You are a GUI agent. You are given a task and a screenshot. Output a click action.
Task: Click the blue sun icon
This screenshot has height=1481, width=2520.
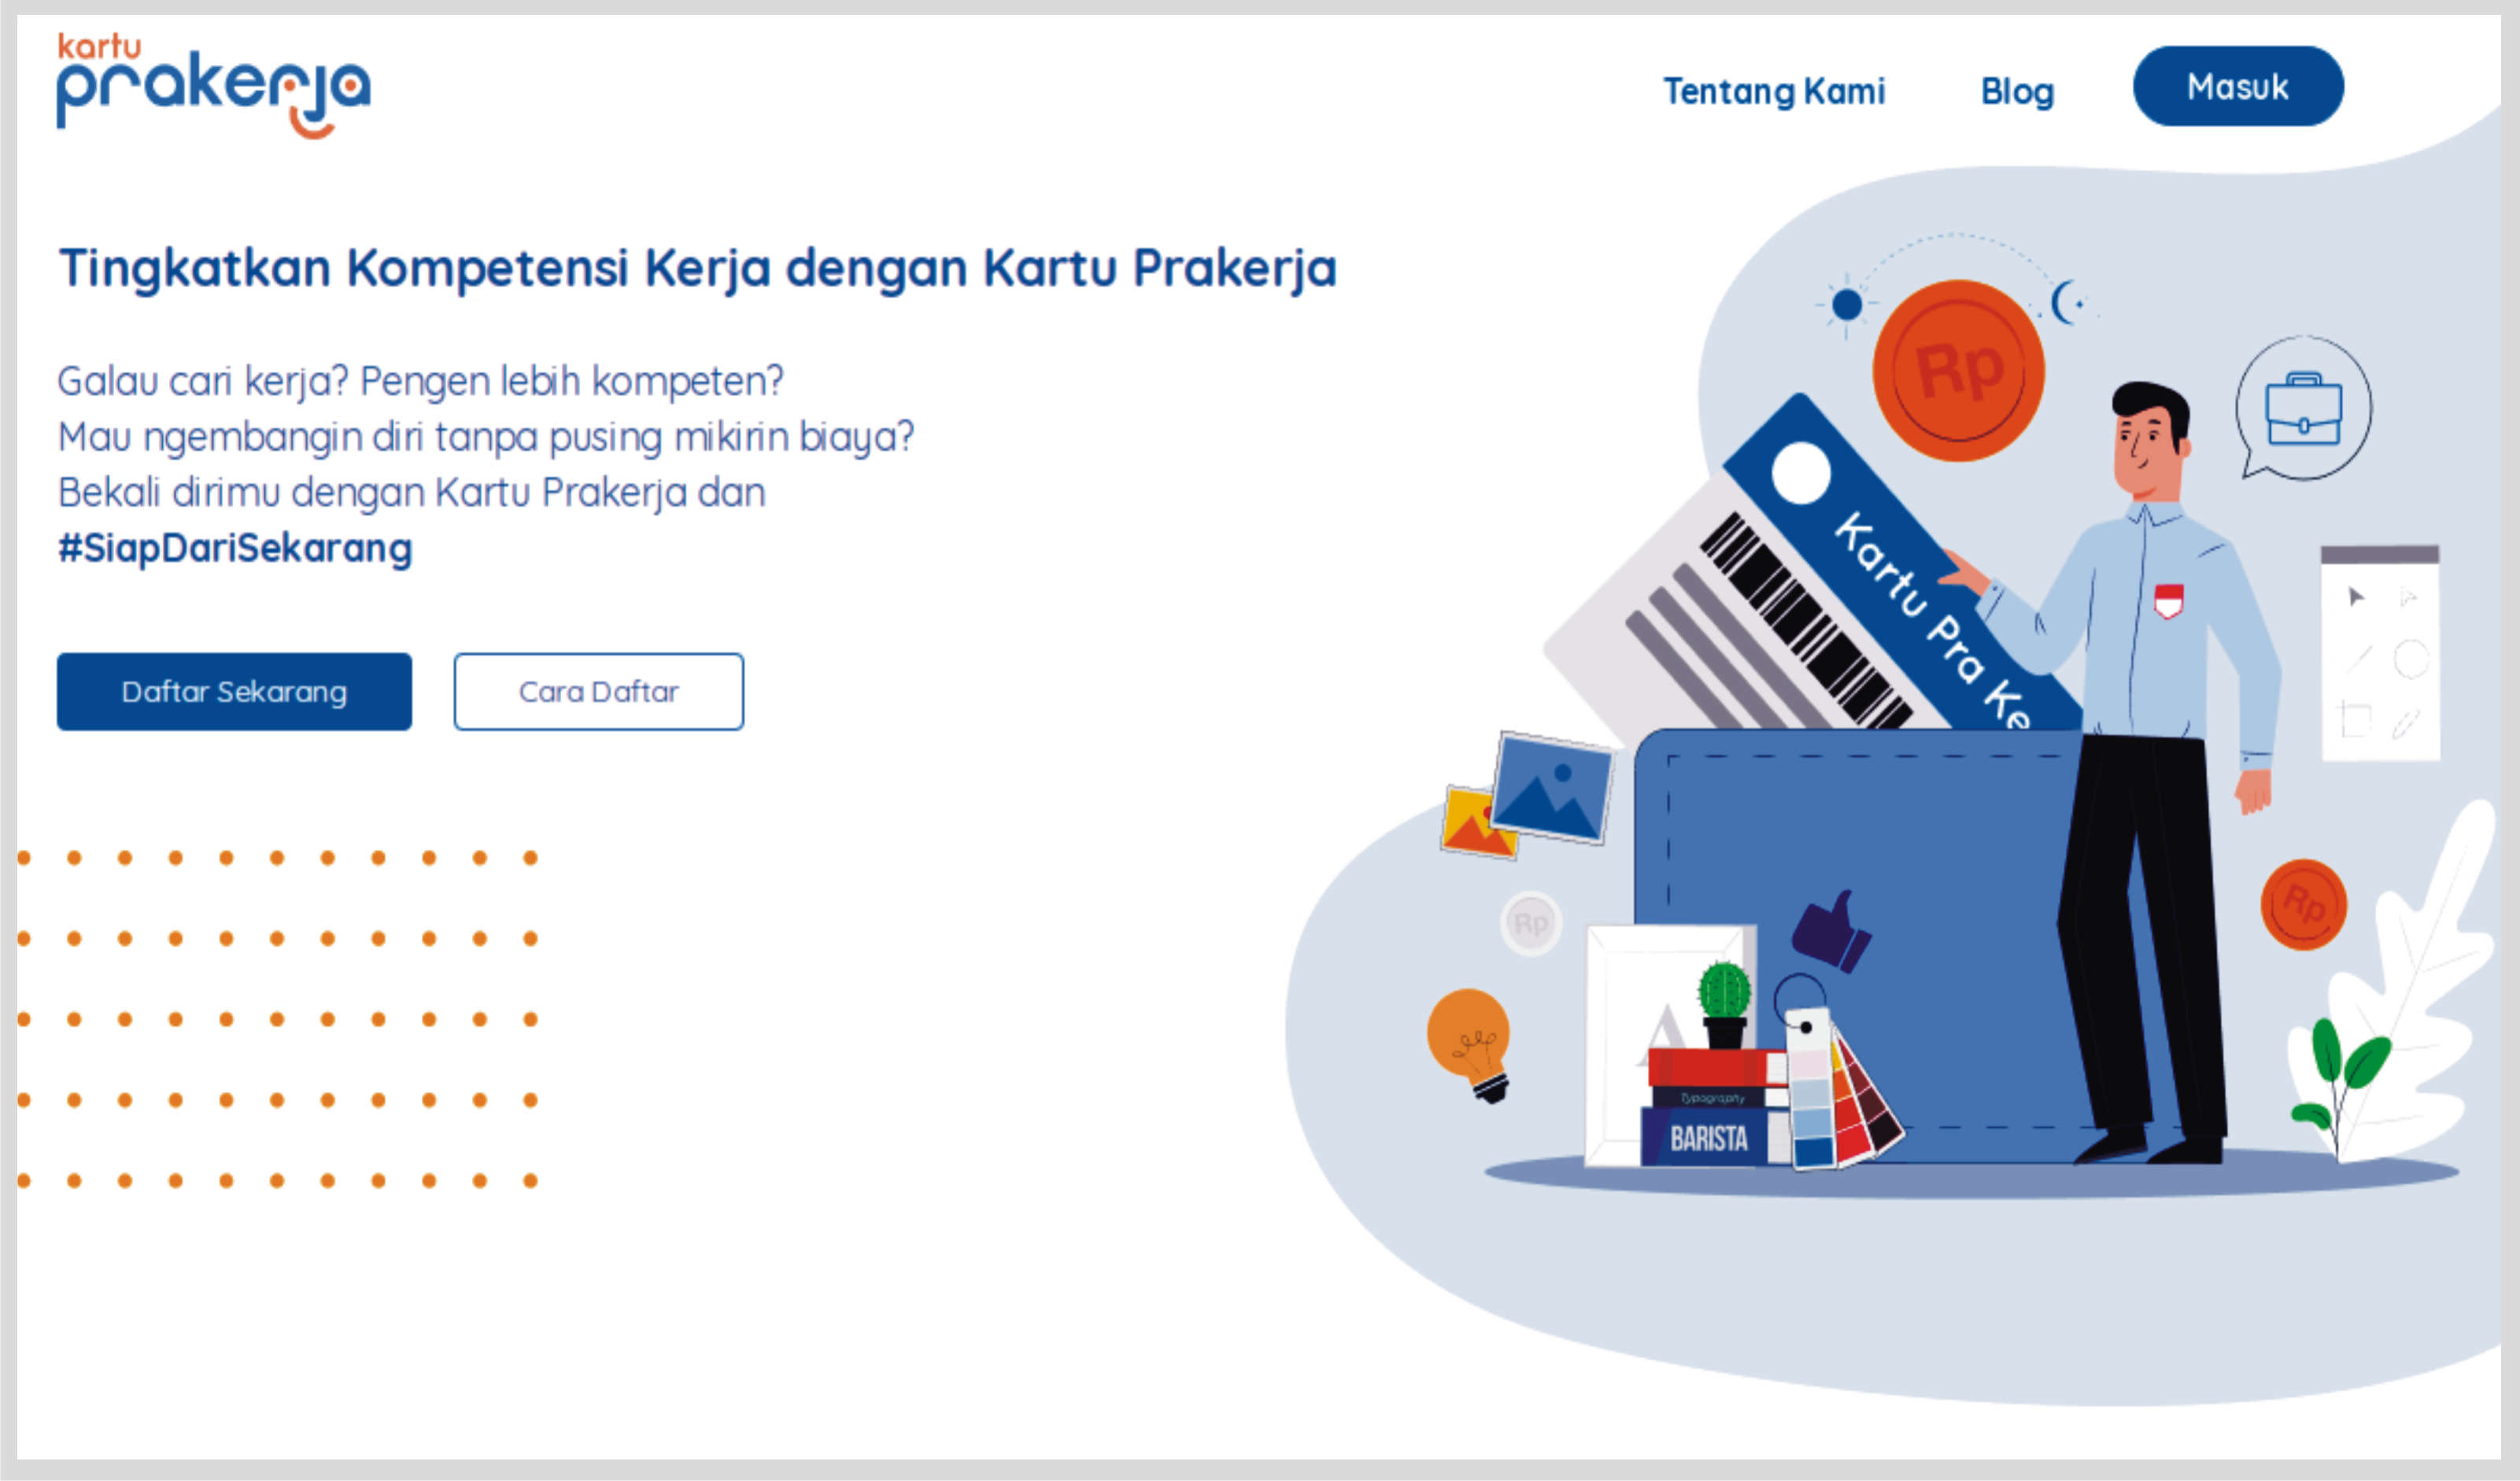(x=1846, y=304)
